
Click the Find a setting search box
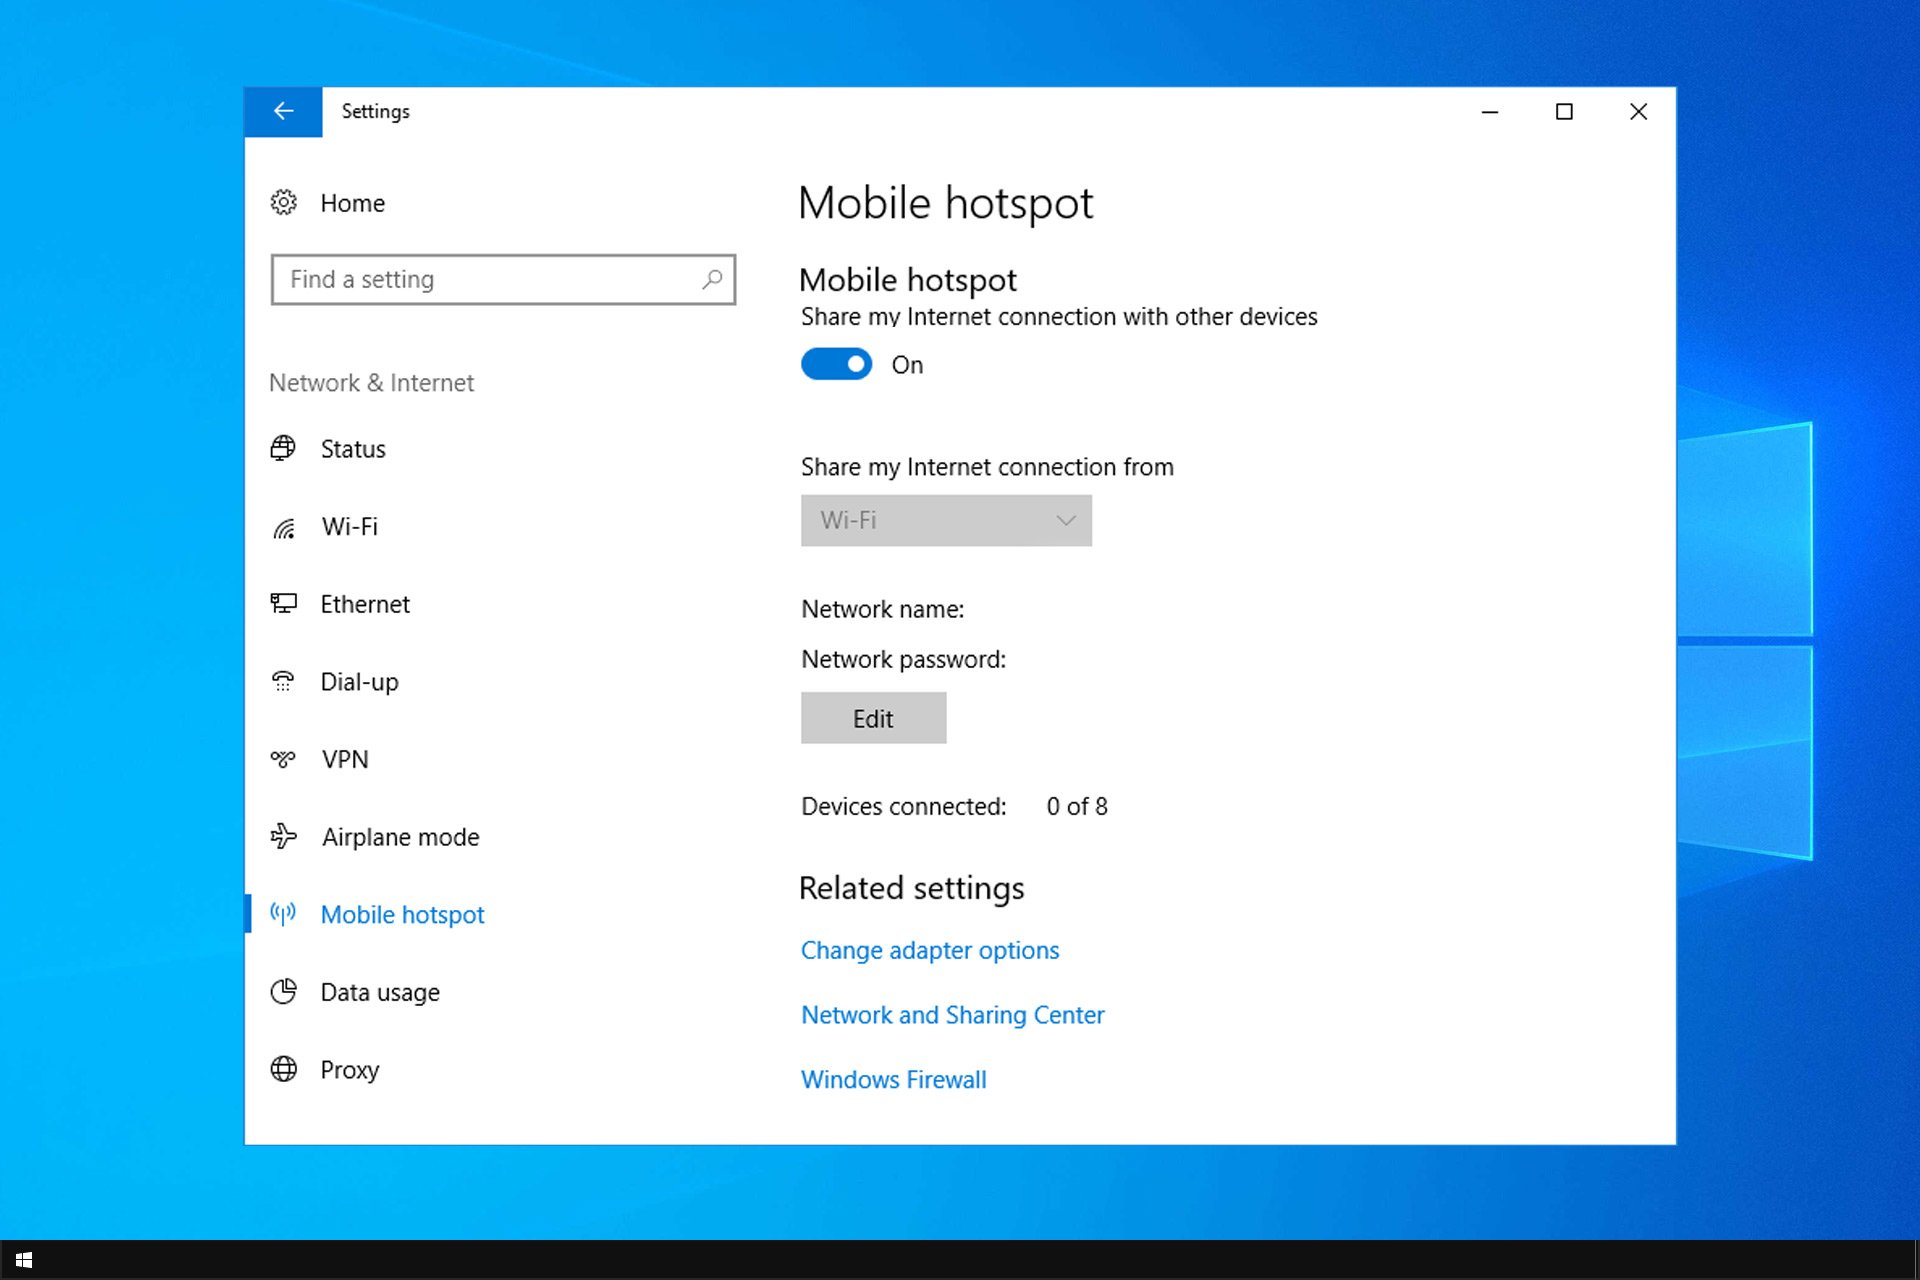tap(503, 279)
